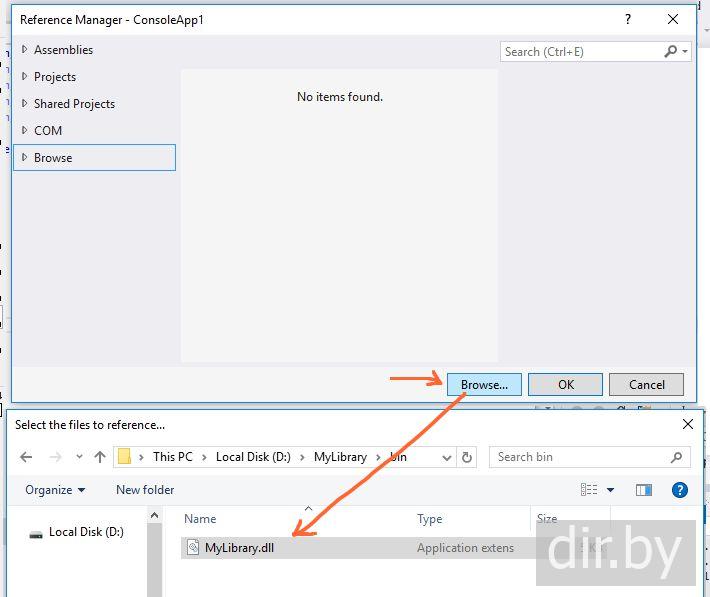This screenshot has height=597, width=710.
Task: Click the Cancel button
Action: (647, 385)
